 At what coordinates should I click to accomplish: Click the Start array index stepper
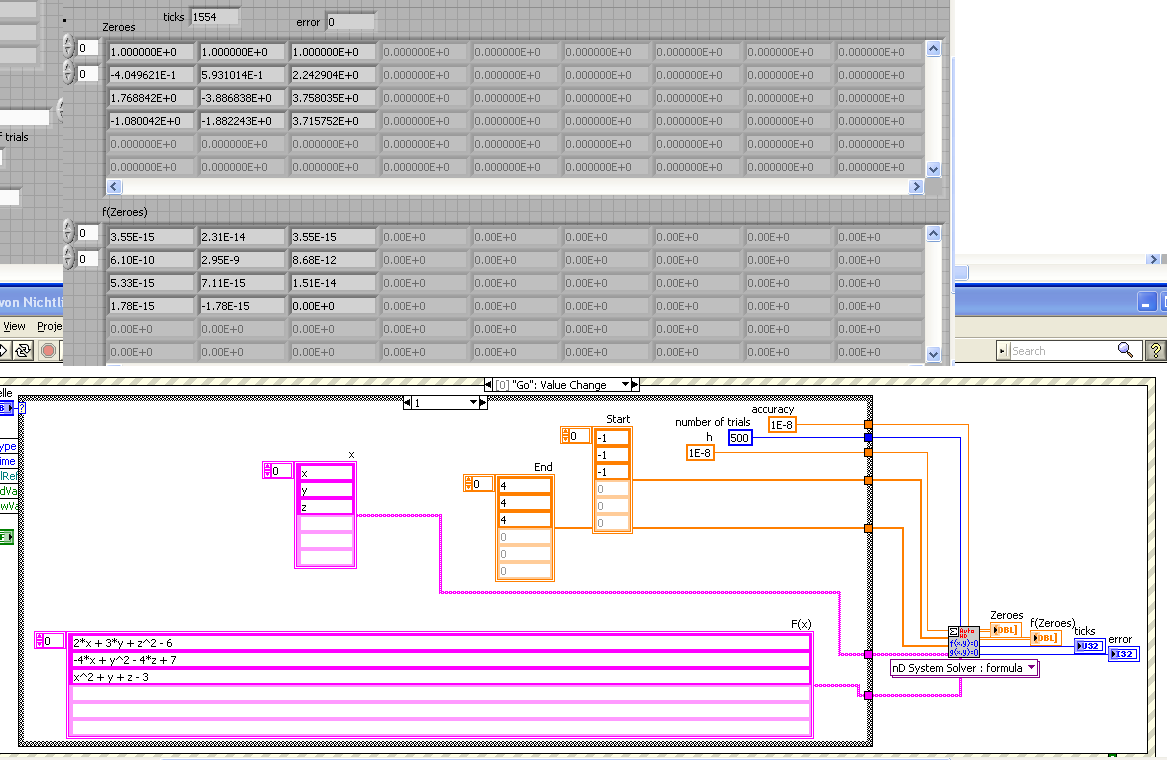[565, 435]
